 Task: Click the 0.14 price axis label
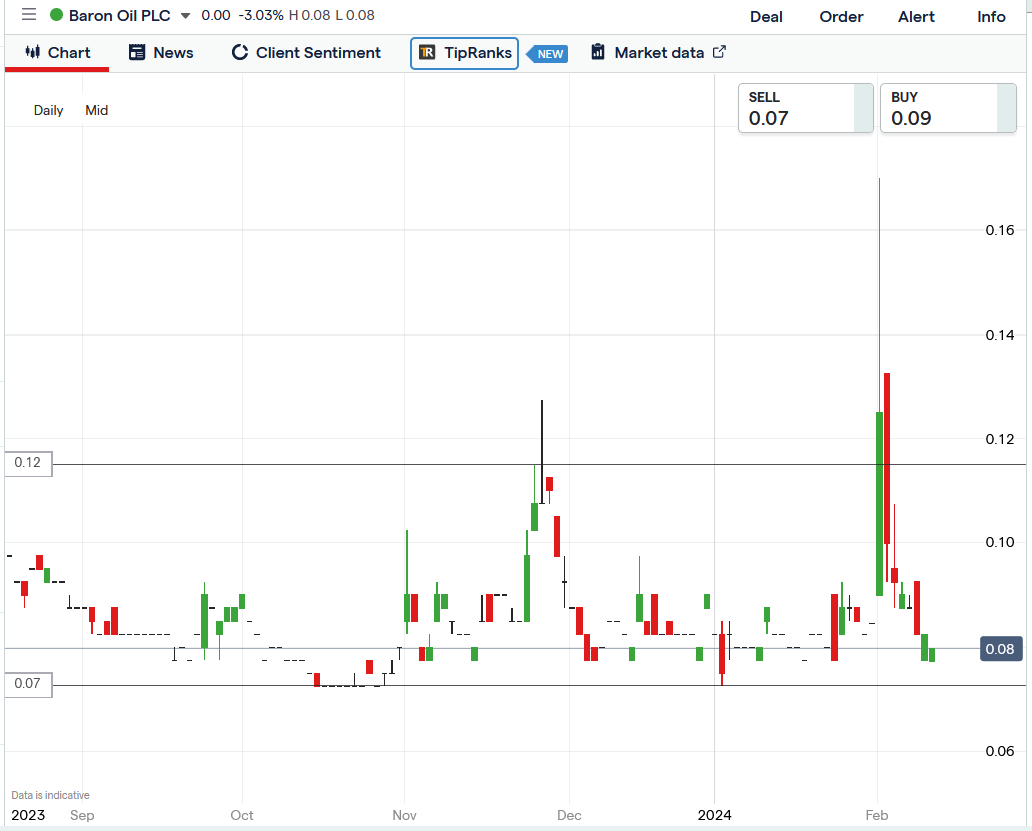1000,335
